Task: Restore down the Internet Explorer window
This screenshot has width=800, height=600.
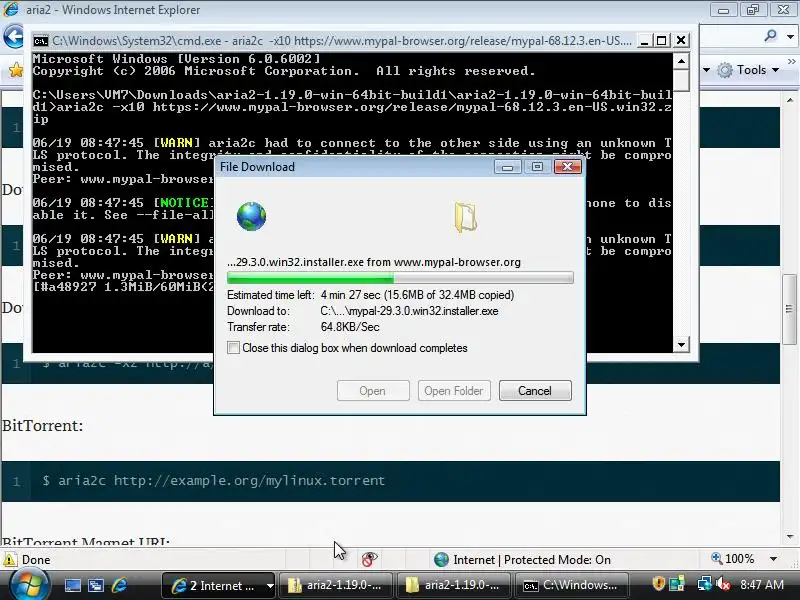Action: tap(753, 10)
